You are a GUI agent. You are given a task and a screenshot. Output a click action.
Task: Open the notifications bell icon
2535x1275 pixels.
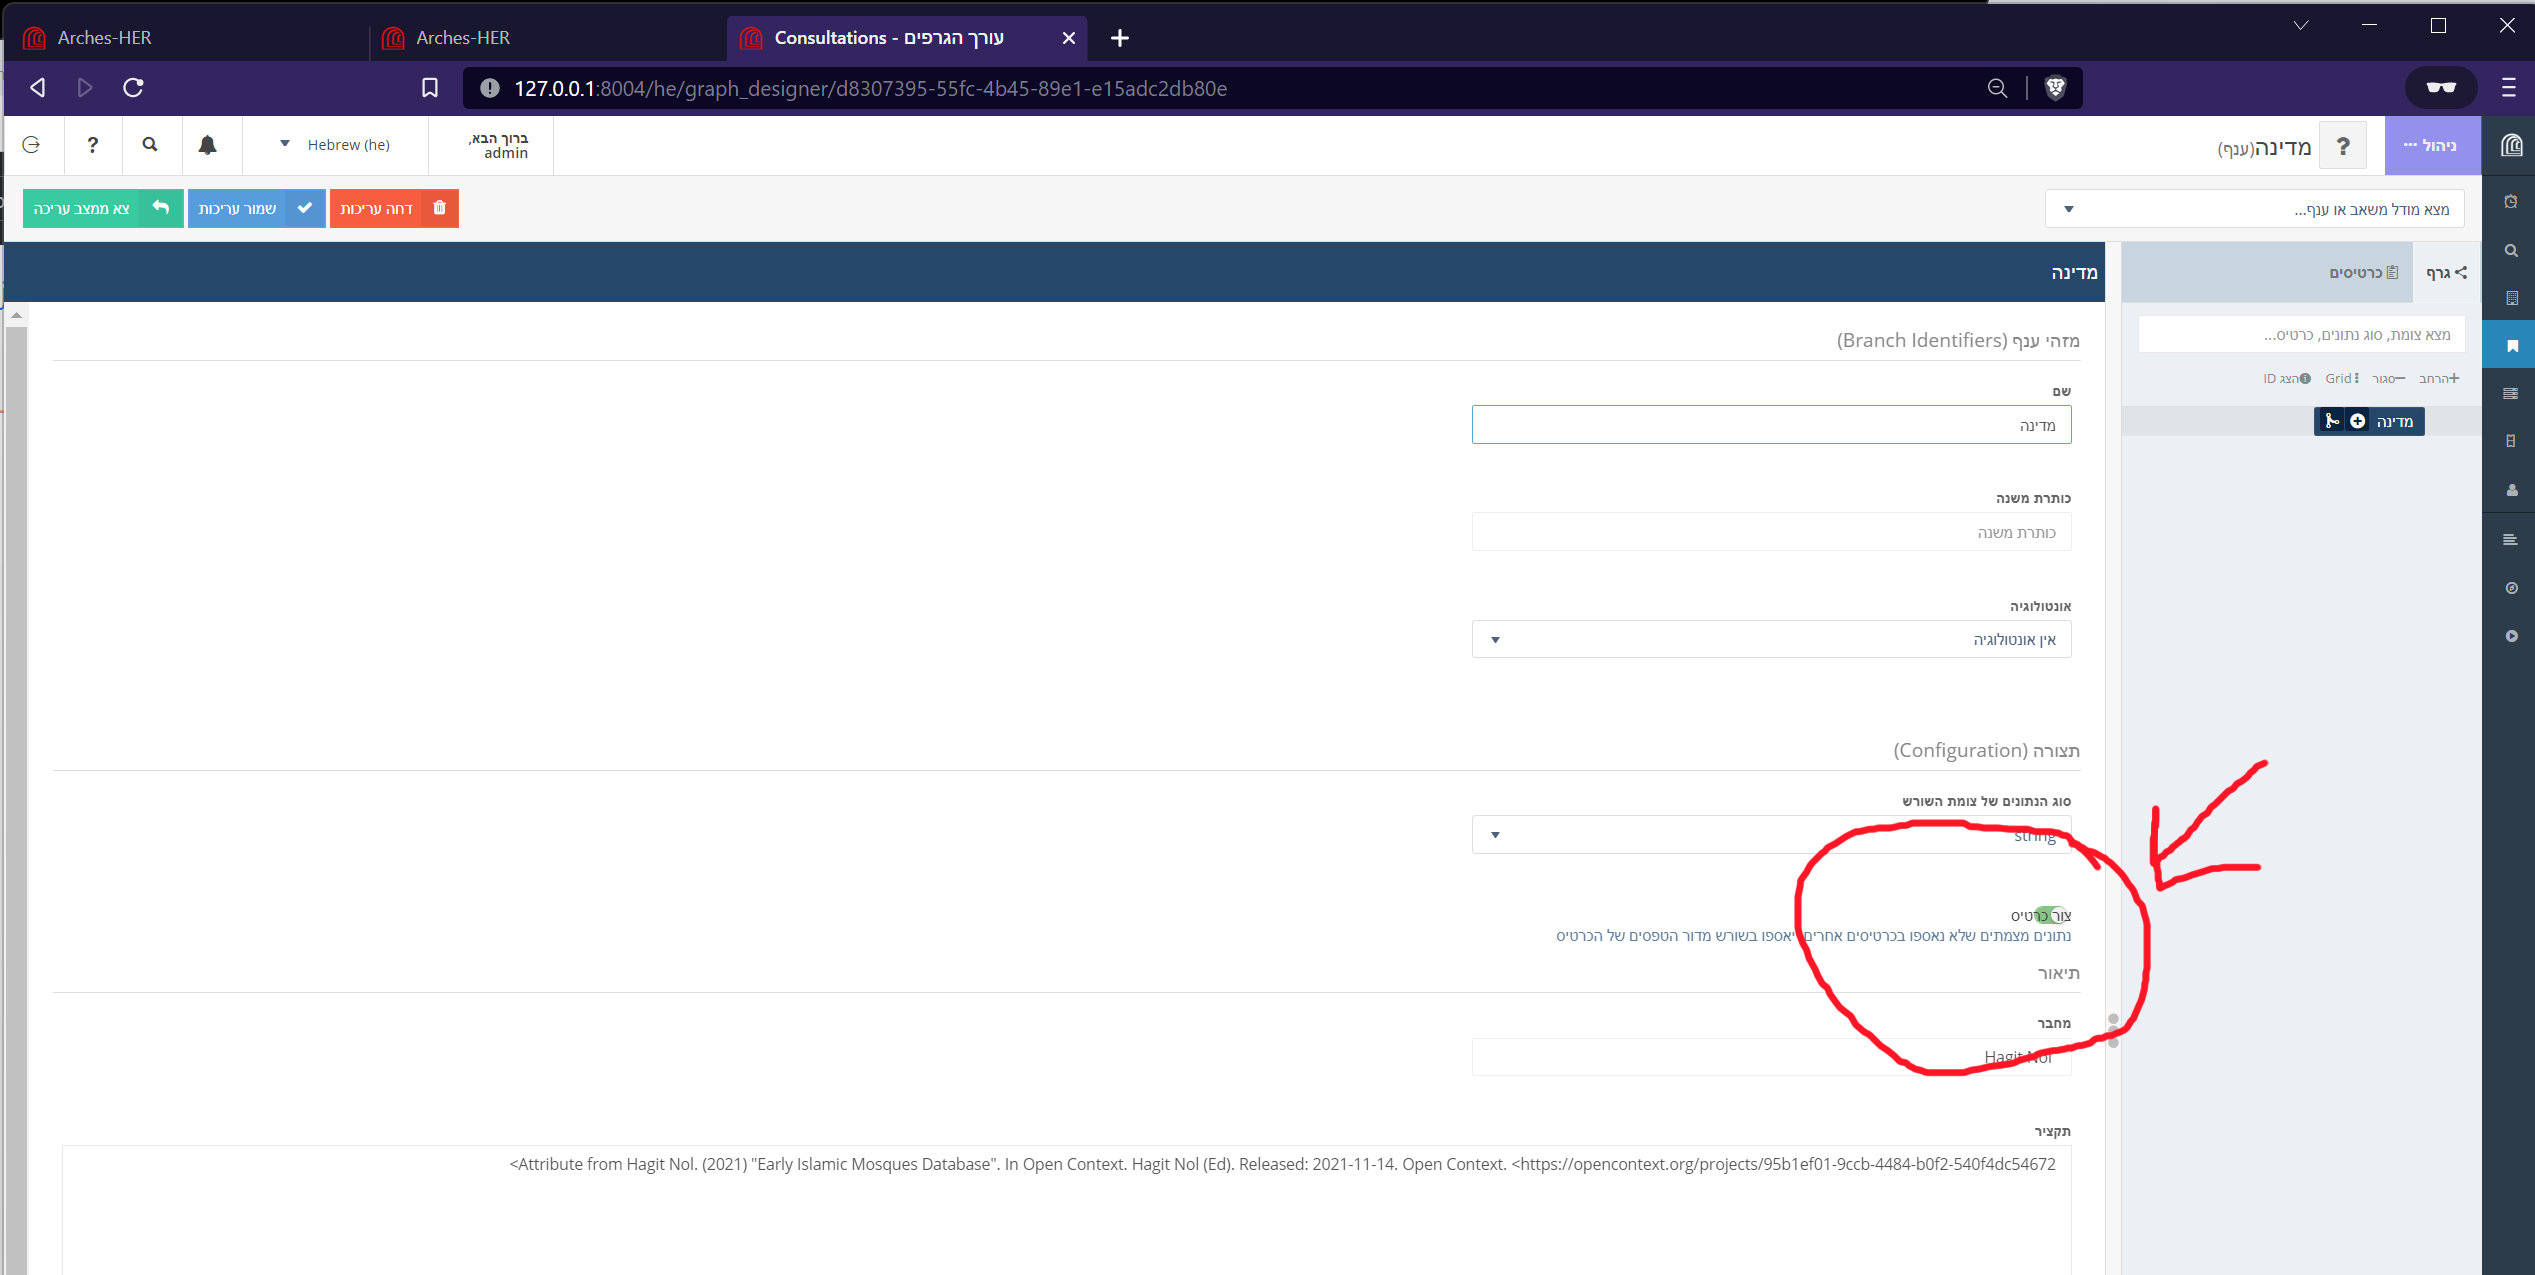click(209, 145)
